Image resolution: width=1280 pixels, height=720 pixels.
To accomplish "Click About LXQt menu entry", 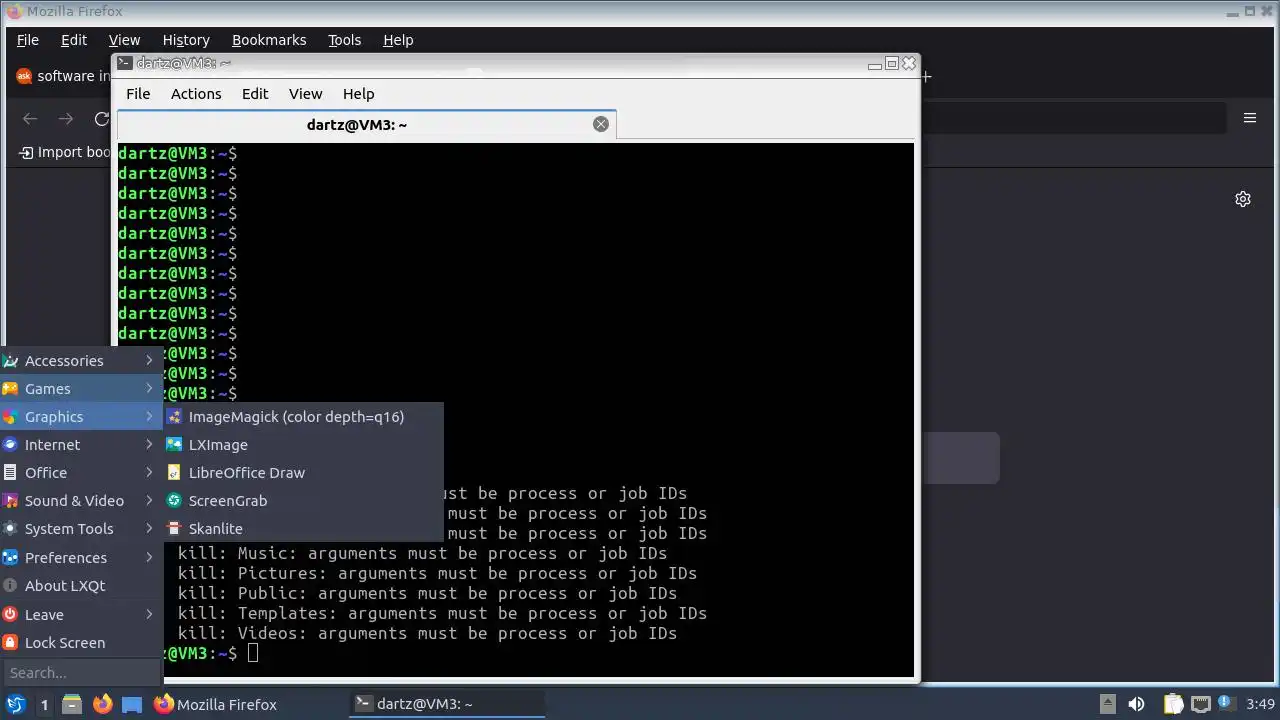I will [81, 586].
